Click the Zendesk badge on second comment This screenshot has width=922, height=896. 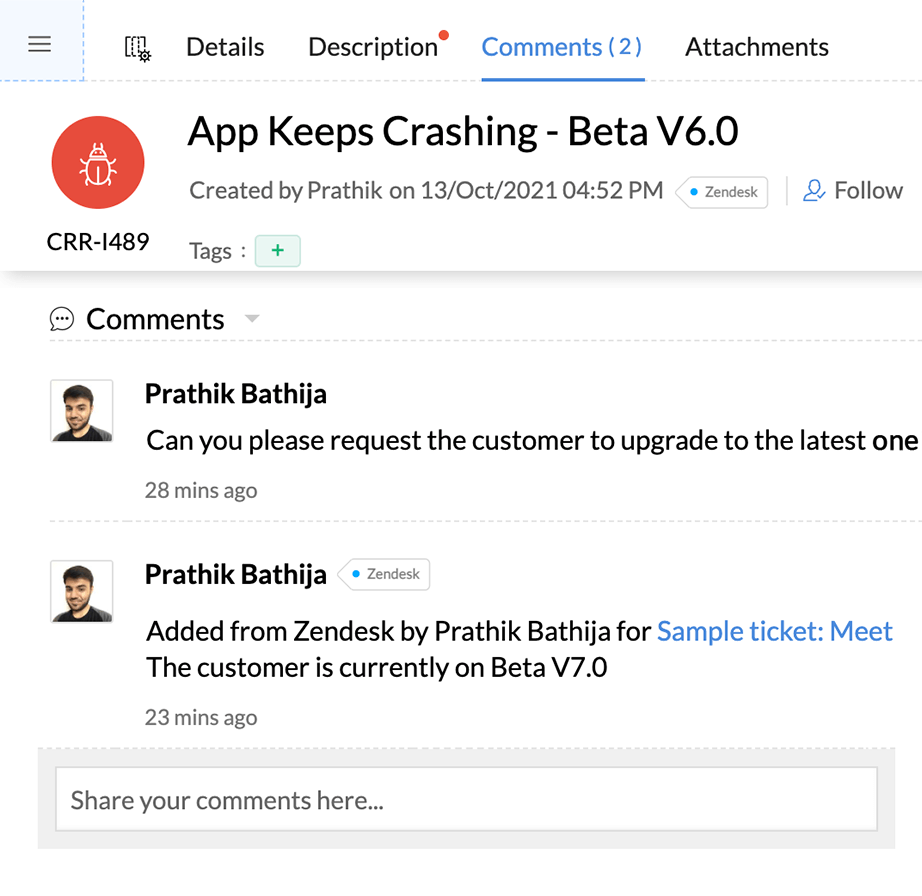384,574
